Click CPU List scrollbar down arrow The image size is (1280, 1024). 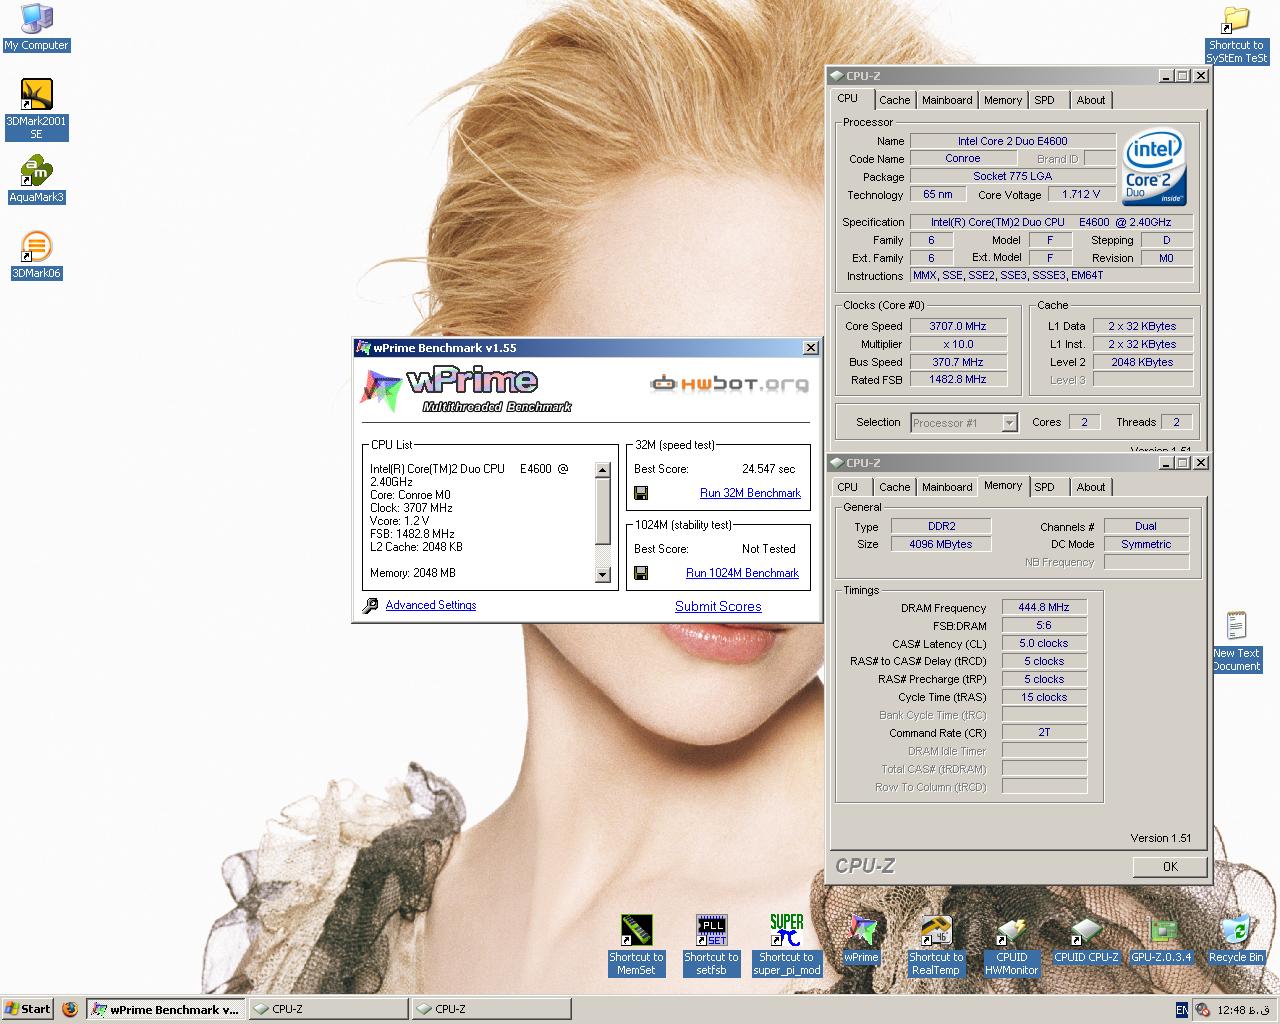click(x=602, y=574)
